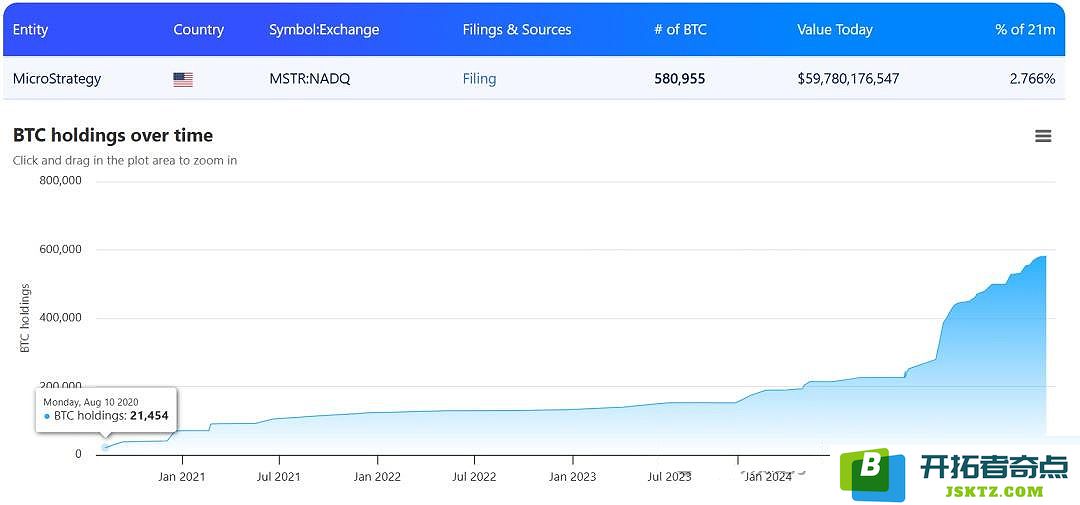Click the Symbol:Exchange column header
The image size is (1080, 505).
point(324,30)
